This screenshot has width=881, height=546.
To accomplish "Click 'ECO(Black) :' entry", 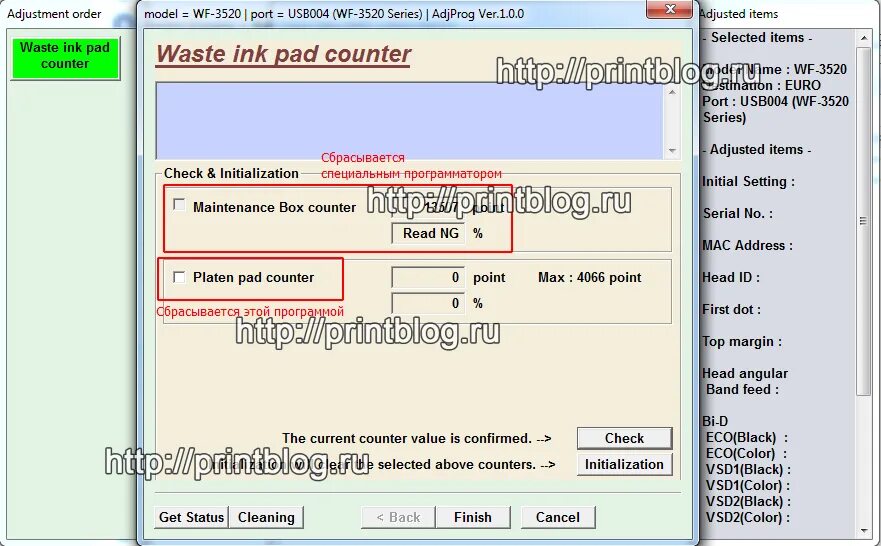I will 747,438.
